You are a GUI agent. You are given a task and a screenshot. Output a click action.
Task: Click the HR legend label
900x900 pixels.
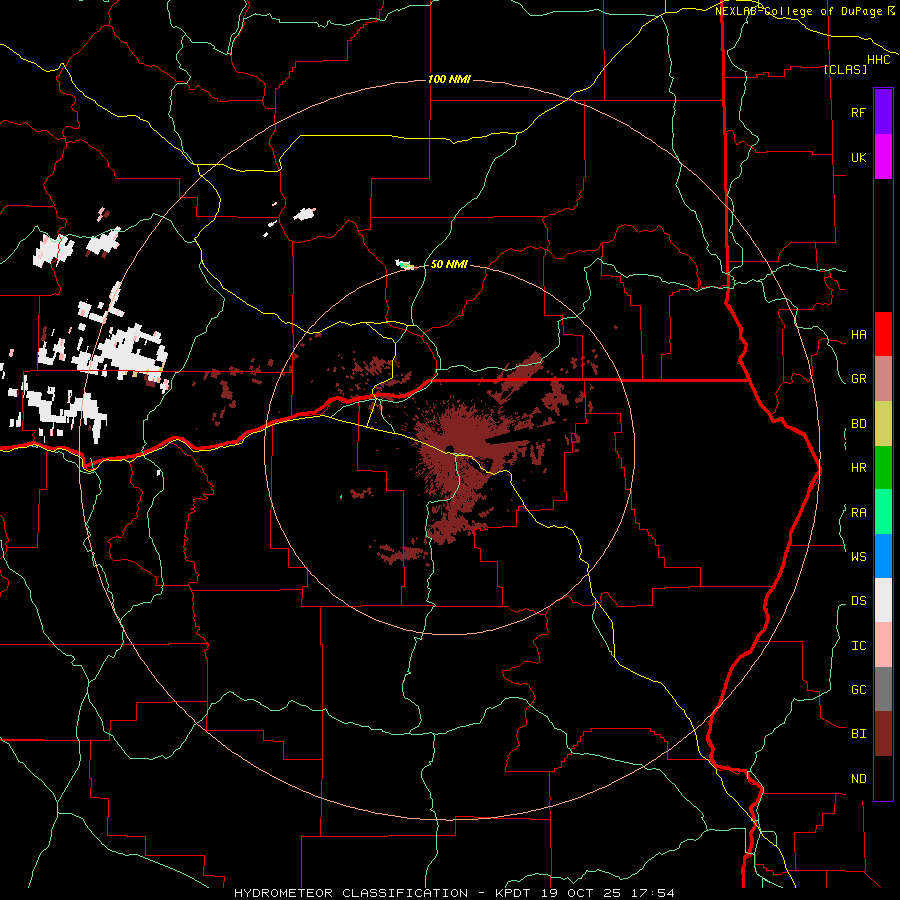858,468
